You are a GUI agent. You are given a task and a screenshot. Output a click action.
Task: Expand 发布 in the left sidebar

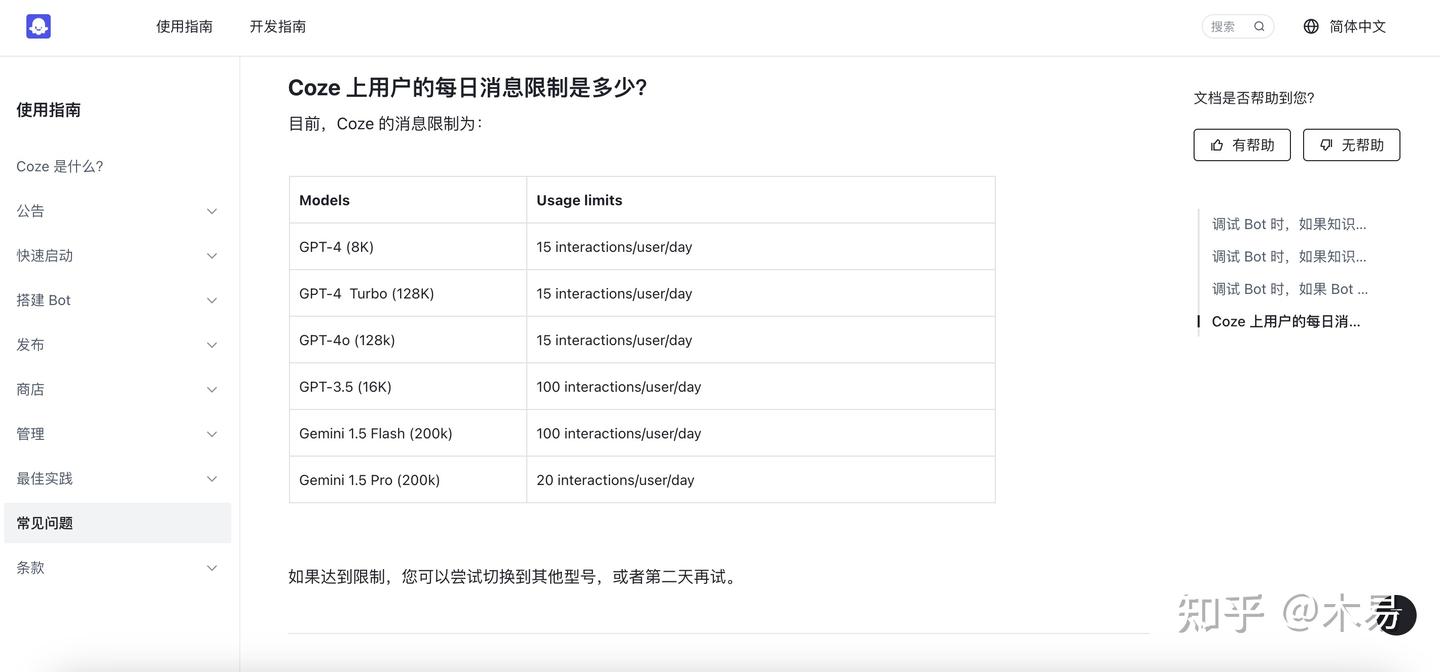pyautogui.click(x=208, y=342)
